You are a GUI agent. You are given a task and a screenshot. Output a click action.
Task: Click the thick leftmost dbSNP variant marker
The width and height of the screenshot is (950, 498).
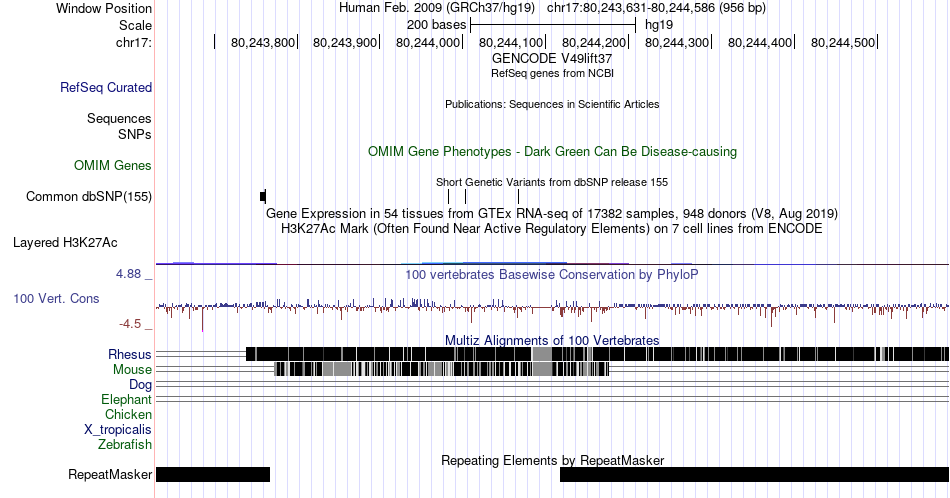(263, 196)
